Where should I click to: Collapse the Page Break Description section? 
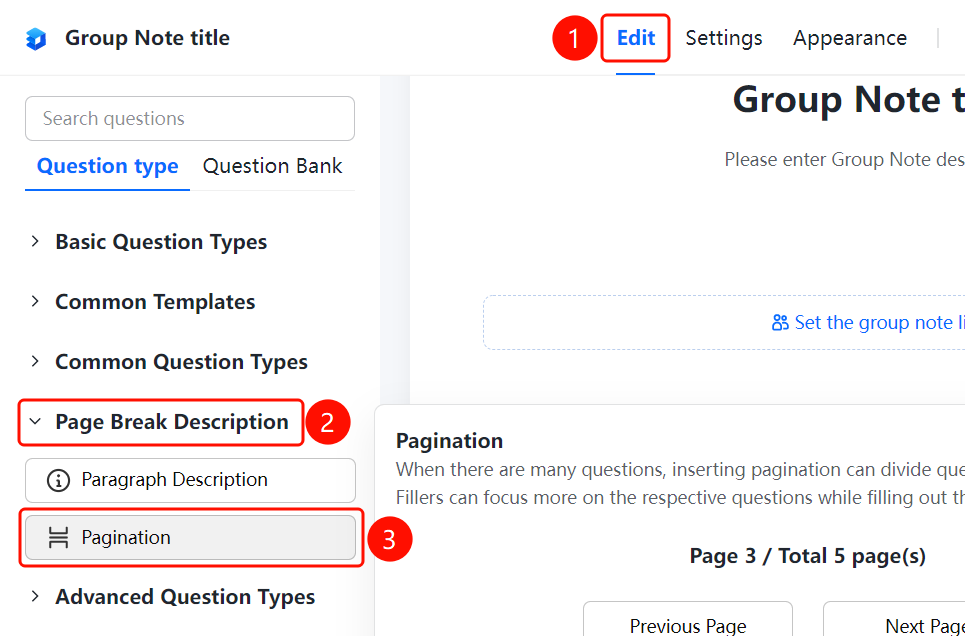pyautogui.click(x=35, y=422)
